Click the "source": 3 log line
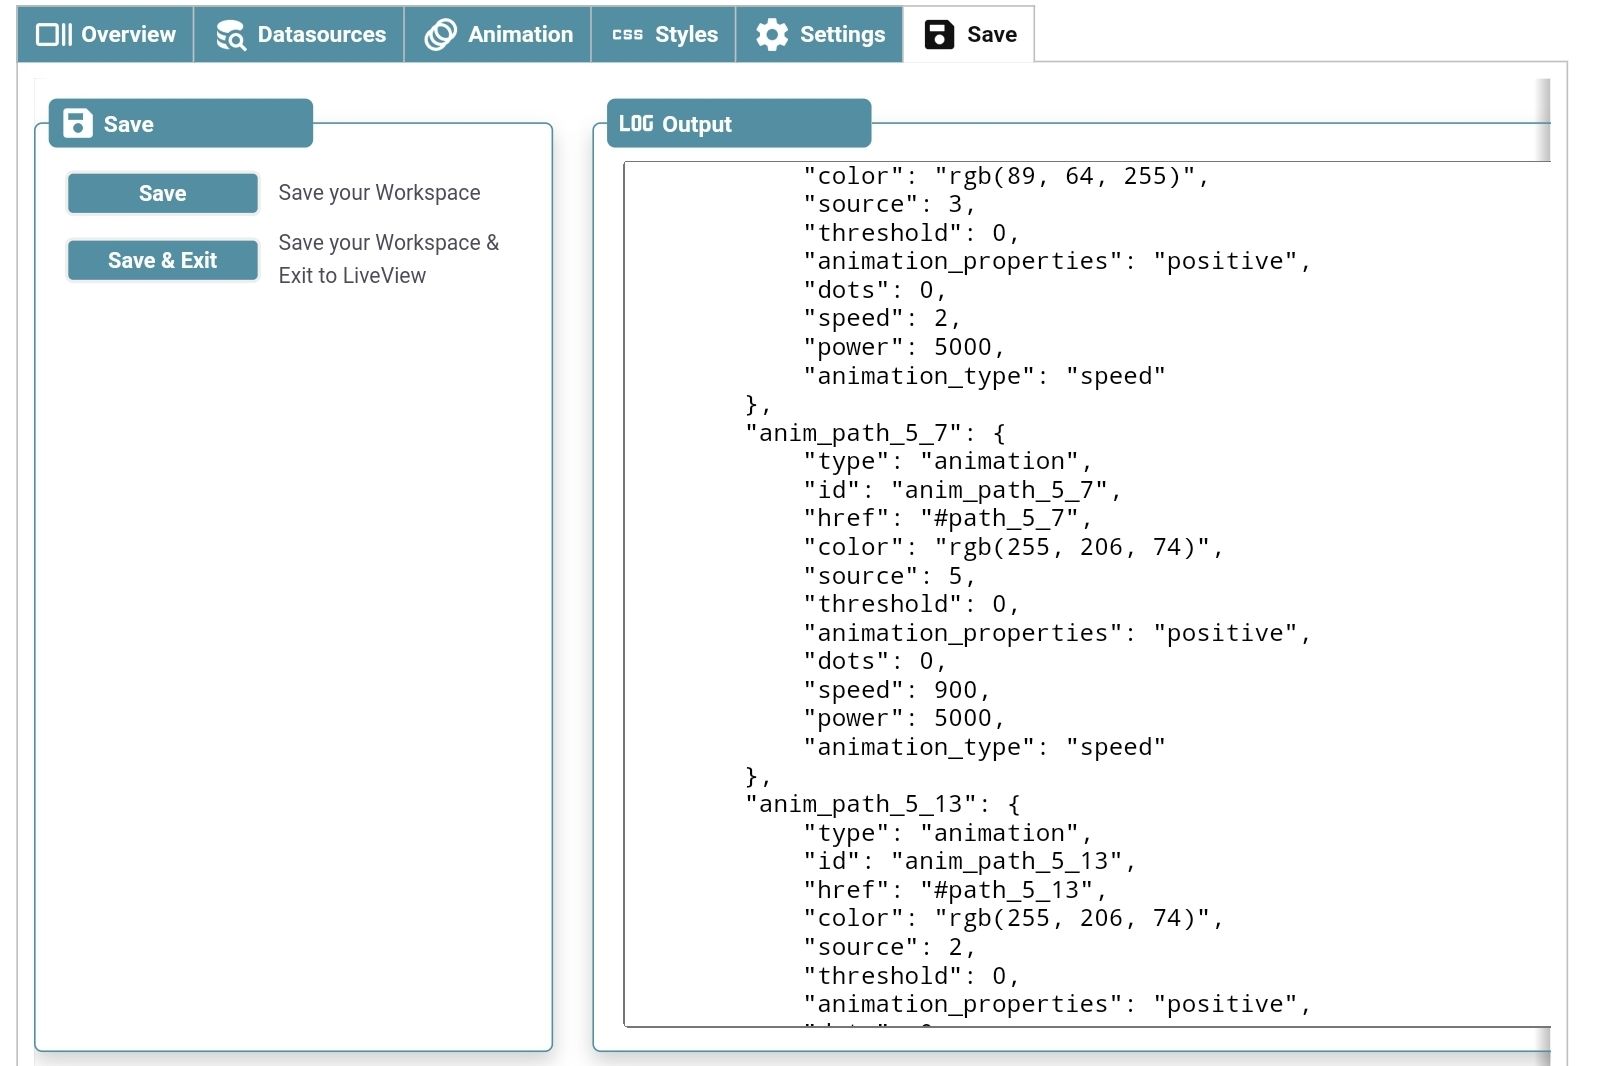Image resolution: width=1600 pixels, height=1066 pixels. pyautogui.click(x=889, y=204)
